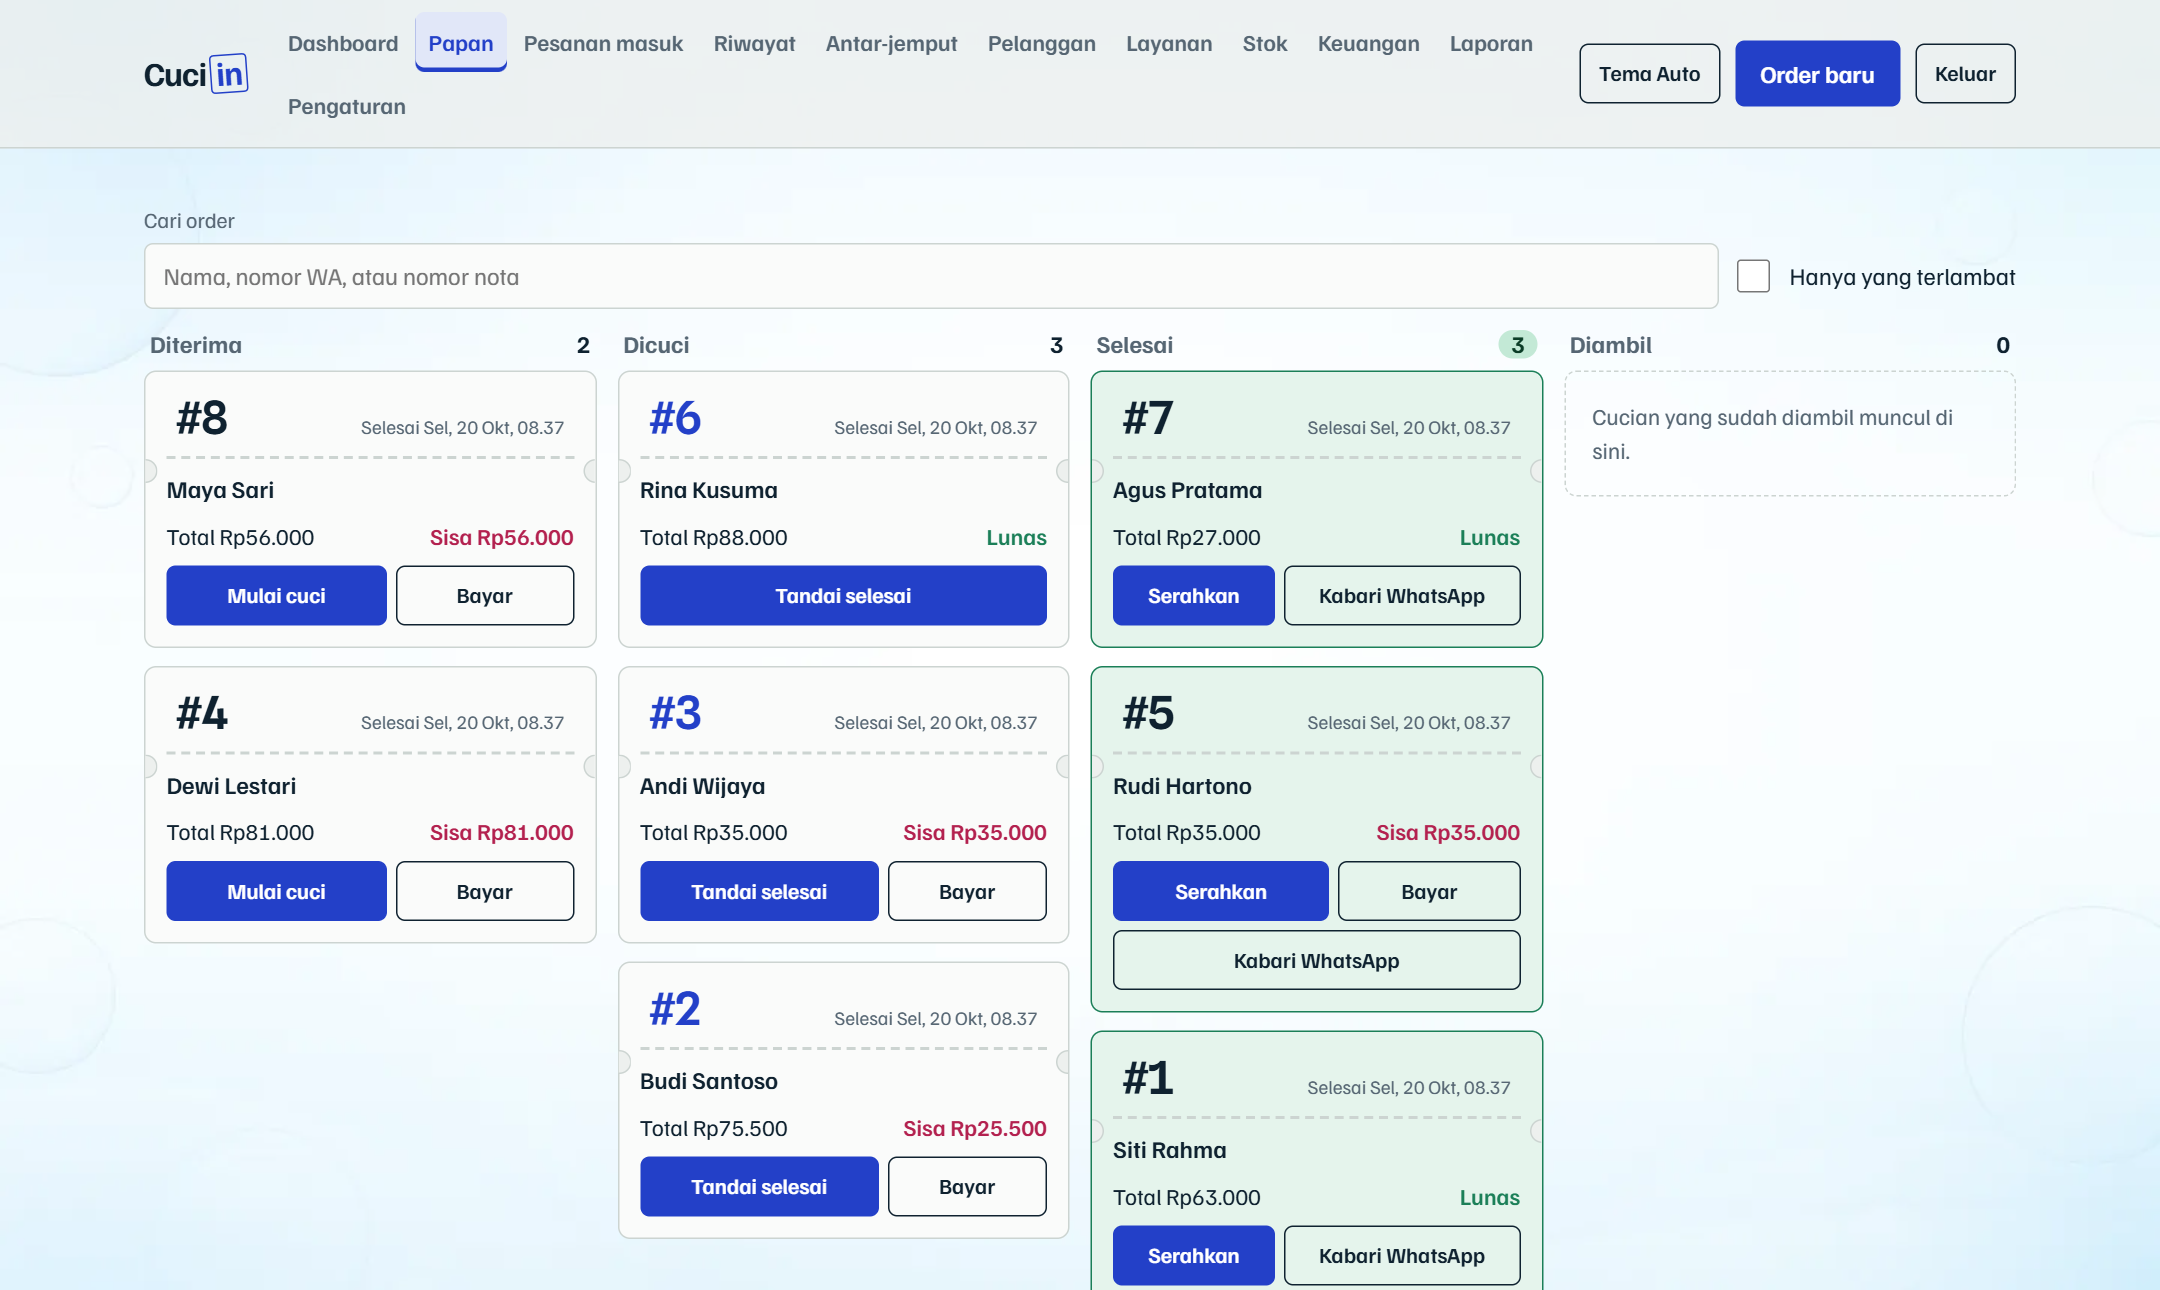Viewport: 2160px width, 1290px height.
Task: Click the Sisa Rp25.500 amount
Action: [974, 1128]
